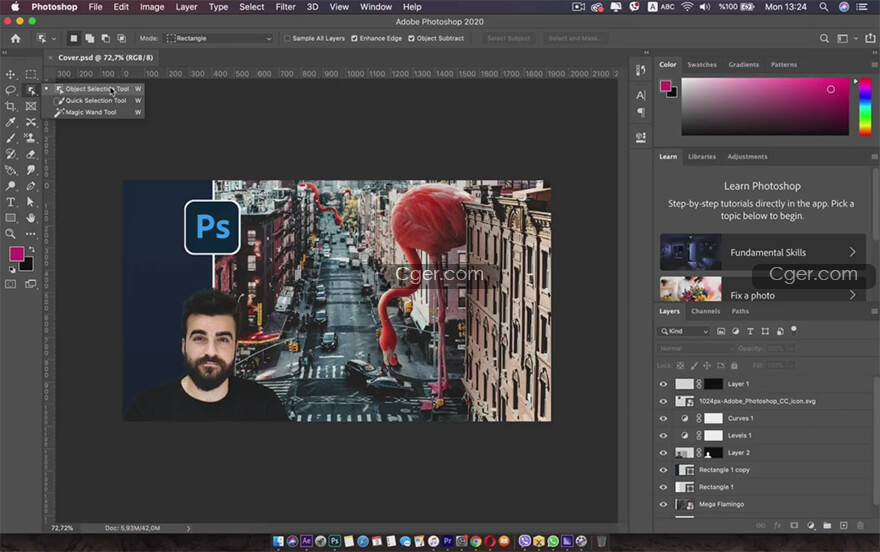Open the Mode Rectangle dropdown

pyautogui.click(x=218, y=38)
